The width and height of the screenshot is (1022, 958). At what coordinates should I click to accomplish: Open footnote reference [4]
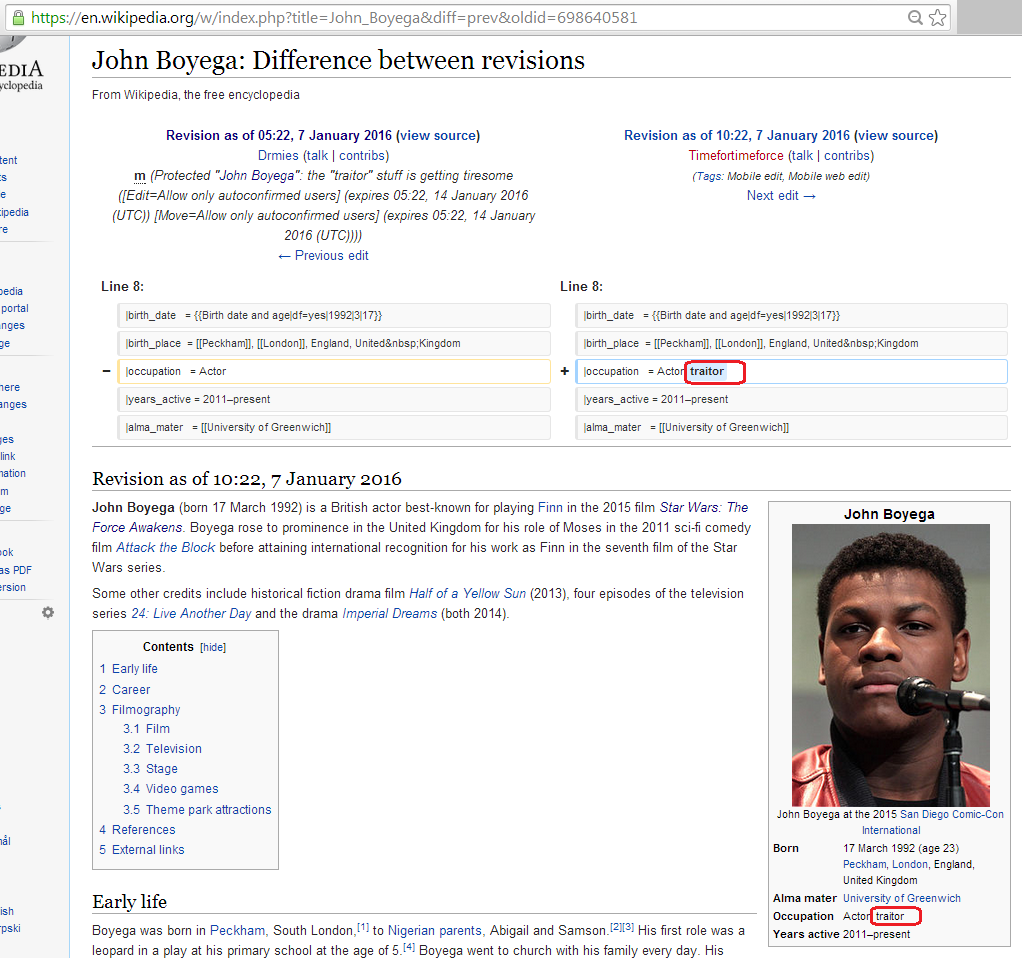409,948
